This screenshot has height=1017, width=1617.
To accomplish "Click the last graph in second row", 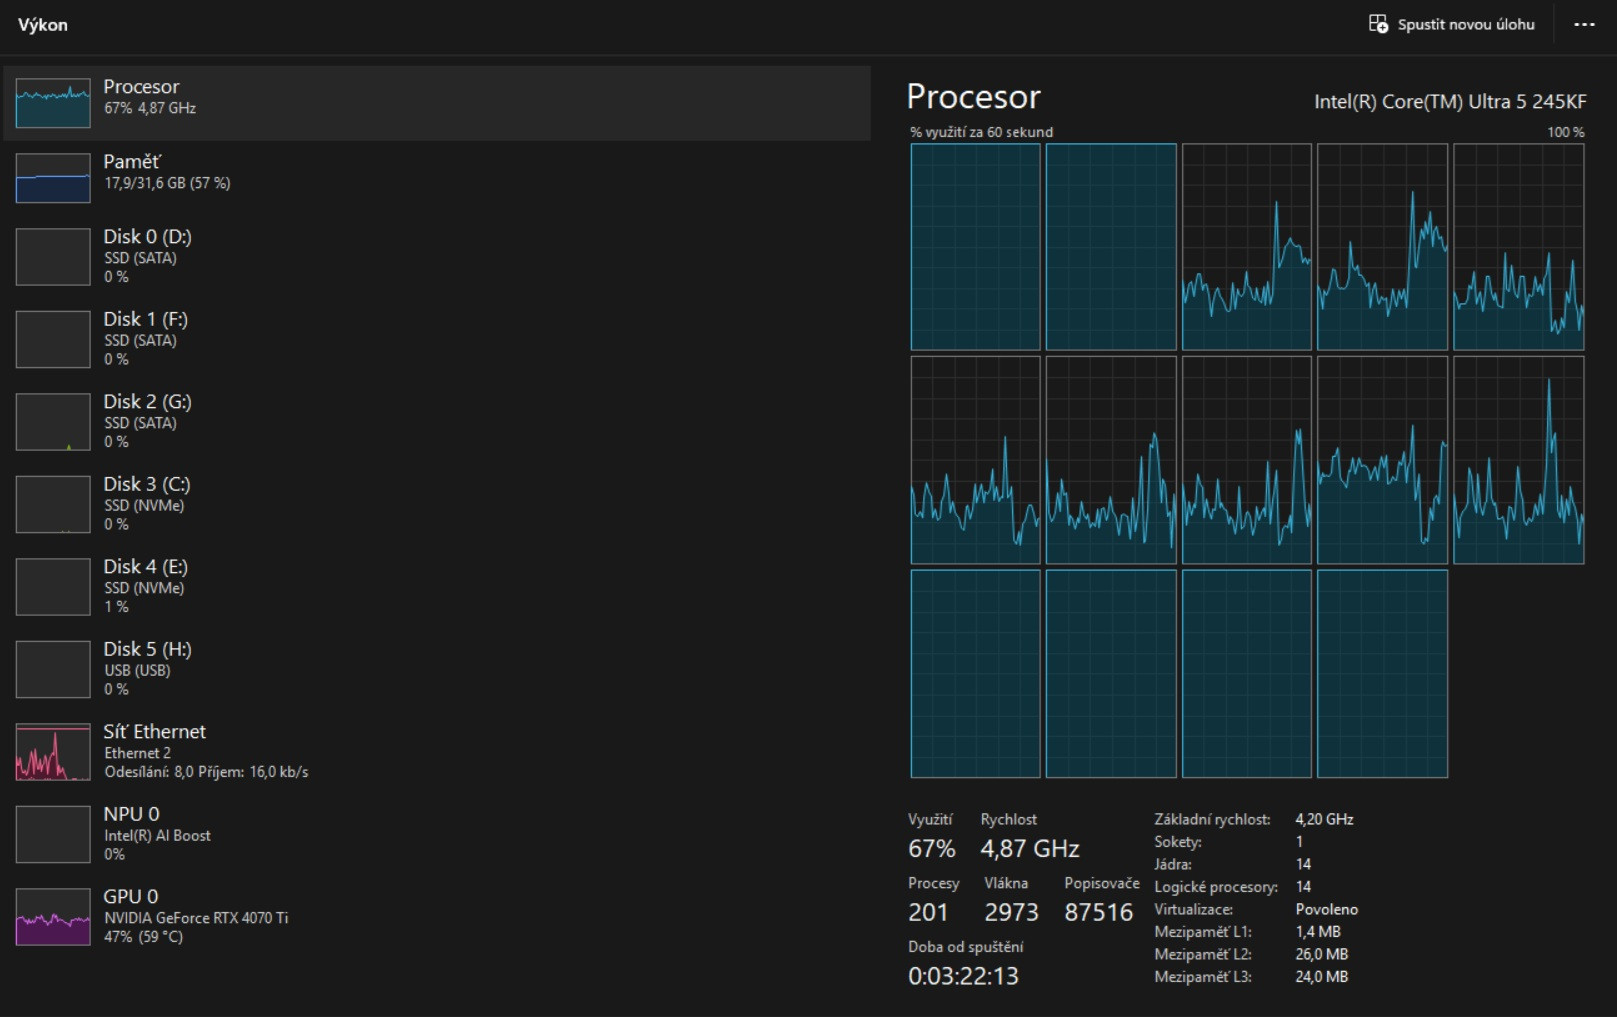I will [x=1518, y=460].
